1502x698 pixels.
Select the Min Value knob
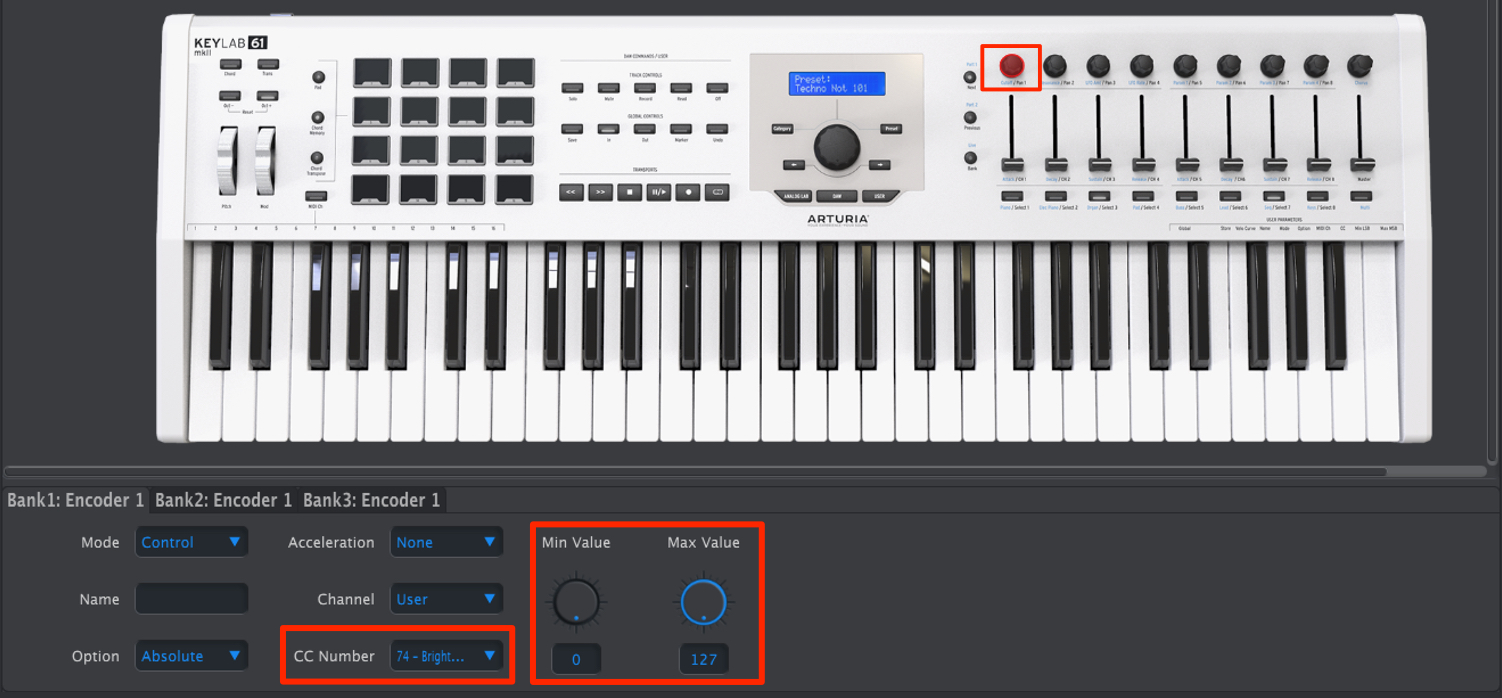point(576,603)
